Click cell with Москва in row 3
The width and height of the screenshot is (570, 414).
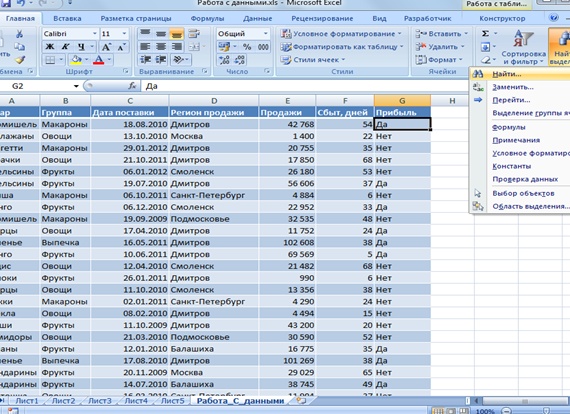pos(214,136)
